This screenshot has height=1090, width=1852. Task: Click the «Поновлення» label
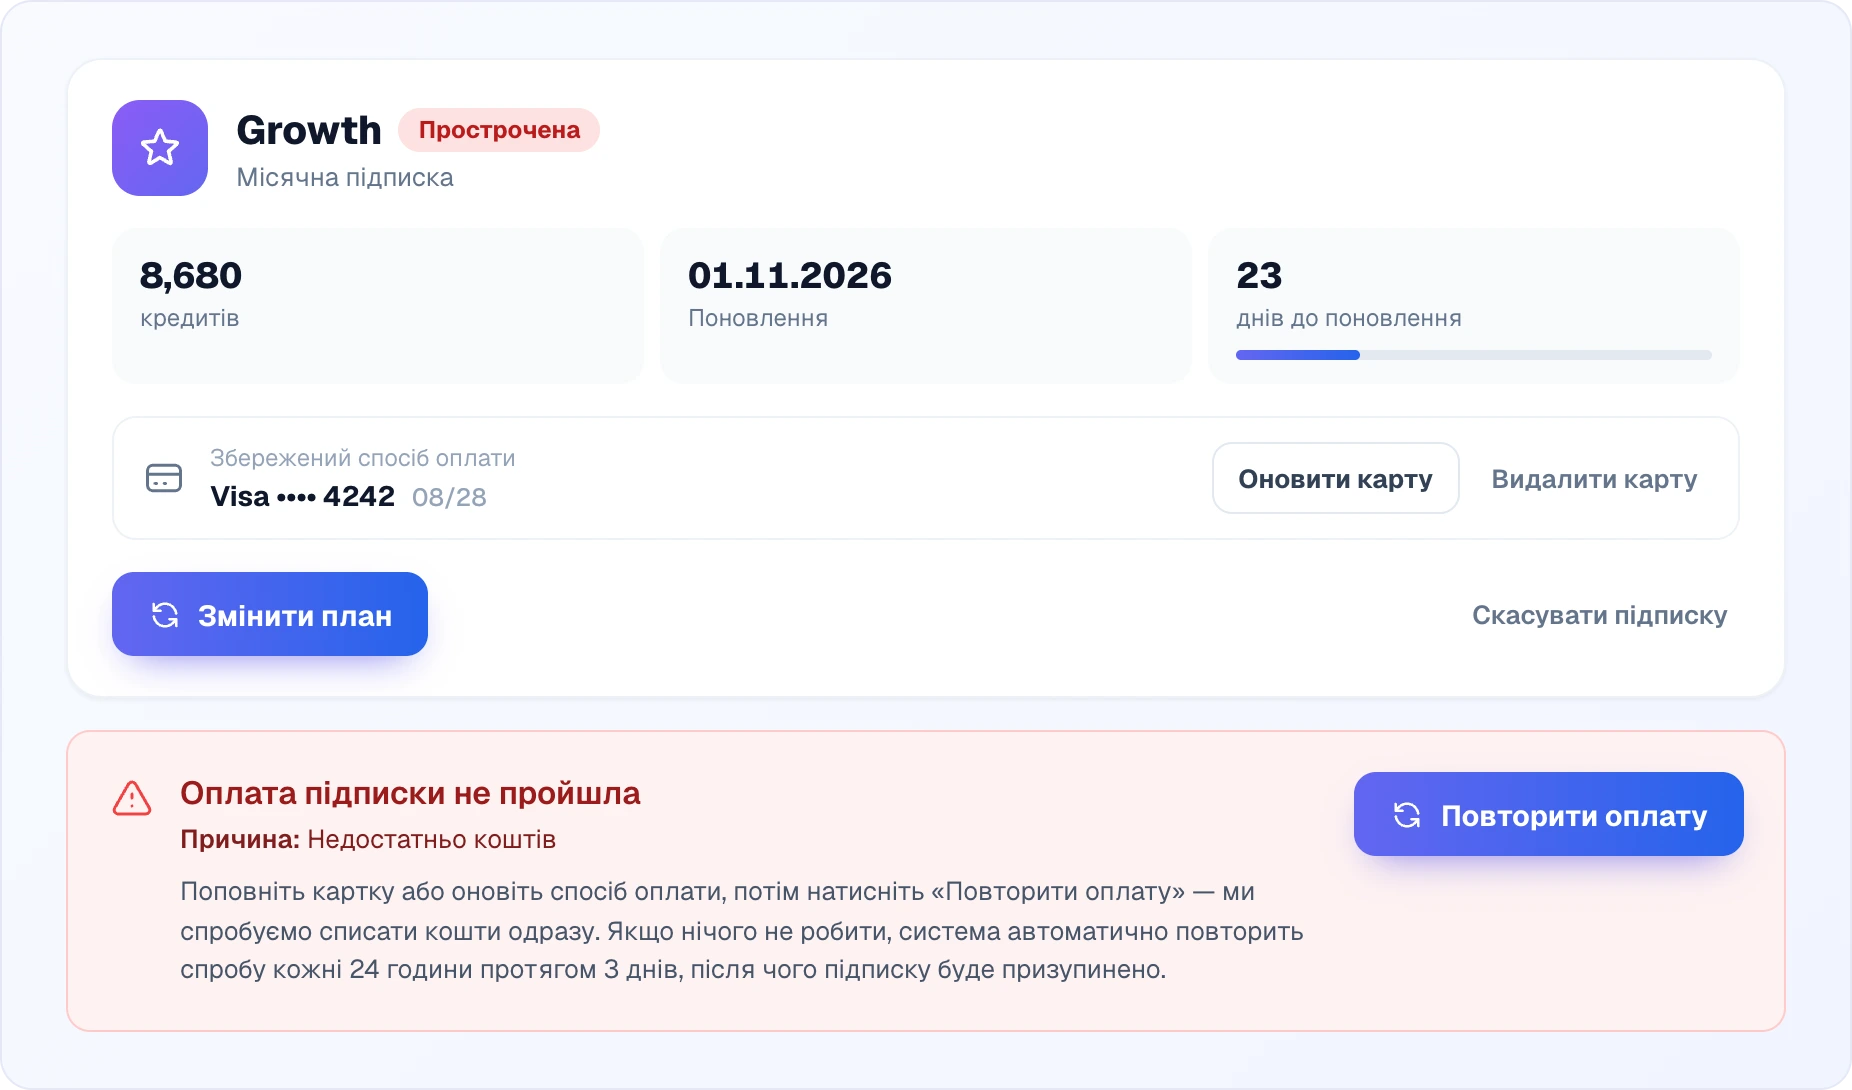coord(758,318)
